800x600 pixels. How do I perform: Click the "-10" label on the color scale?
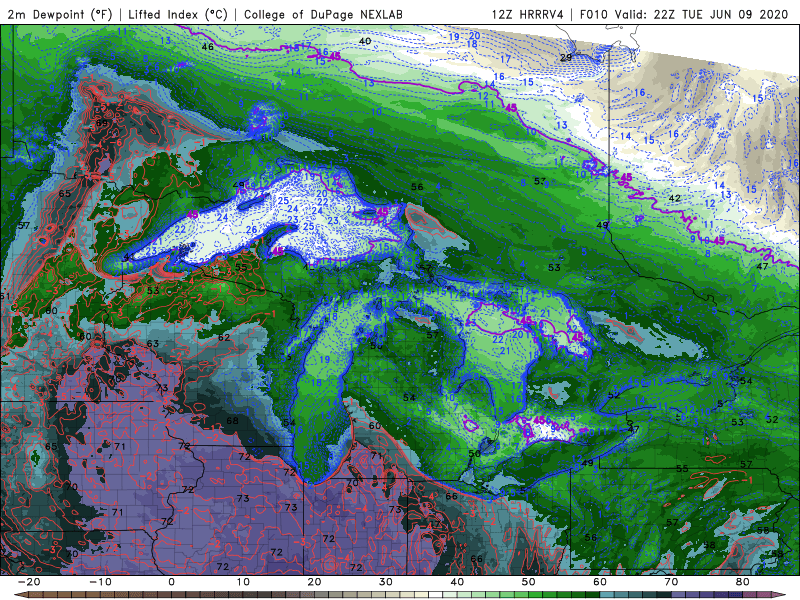(100, 582)
